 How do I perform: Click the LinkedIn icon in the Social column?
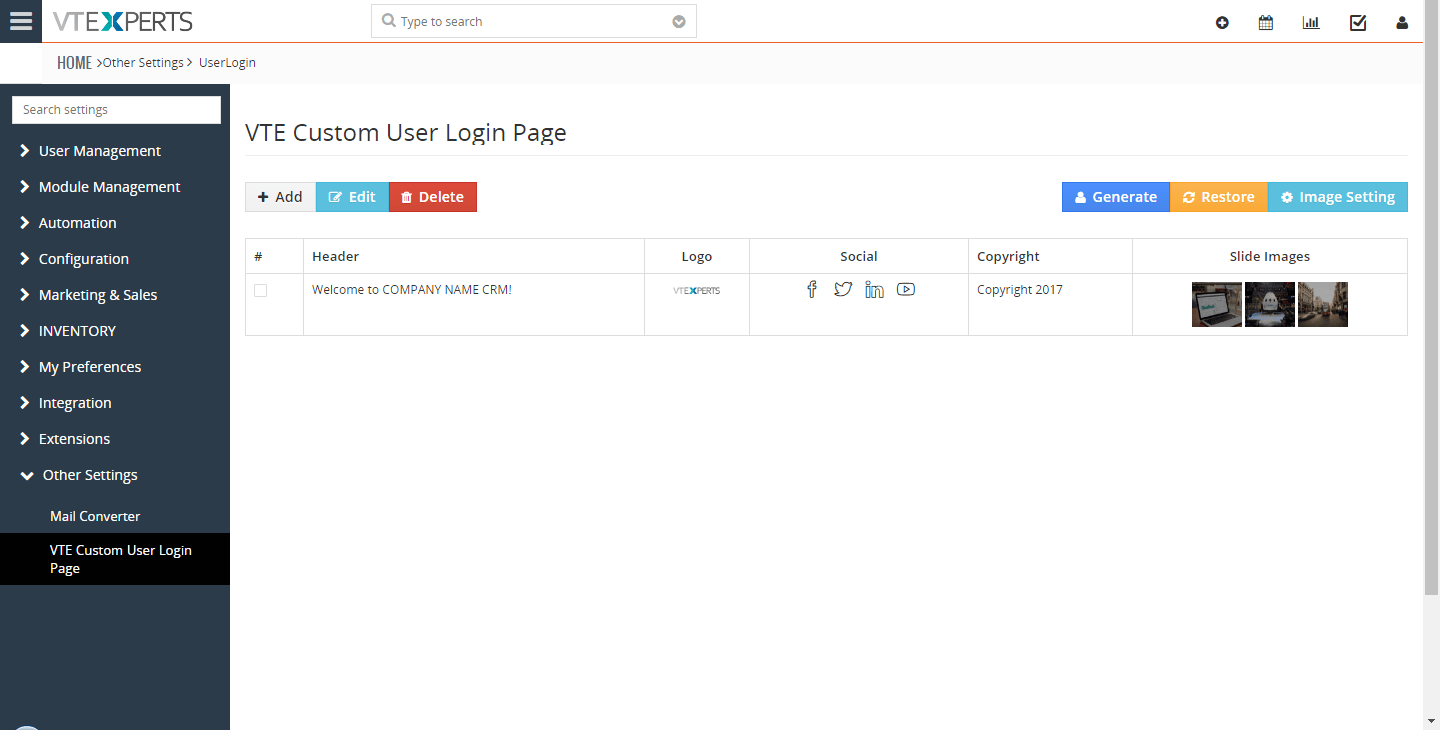click(874, 289)
